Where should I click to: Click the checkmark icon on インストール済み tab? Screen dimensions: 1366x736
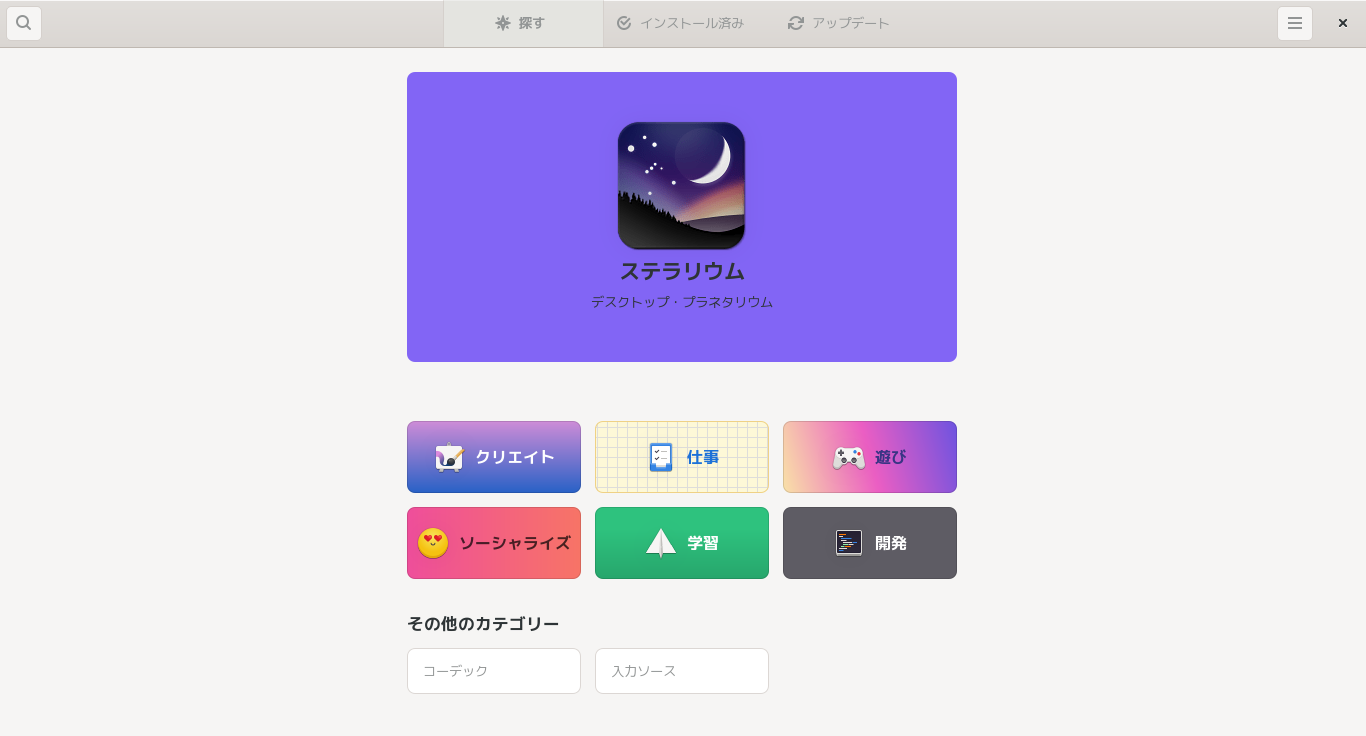624,23
